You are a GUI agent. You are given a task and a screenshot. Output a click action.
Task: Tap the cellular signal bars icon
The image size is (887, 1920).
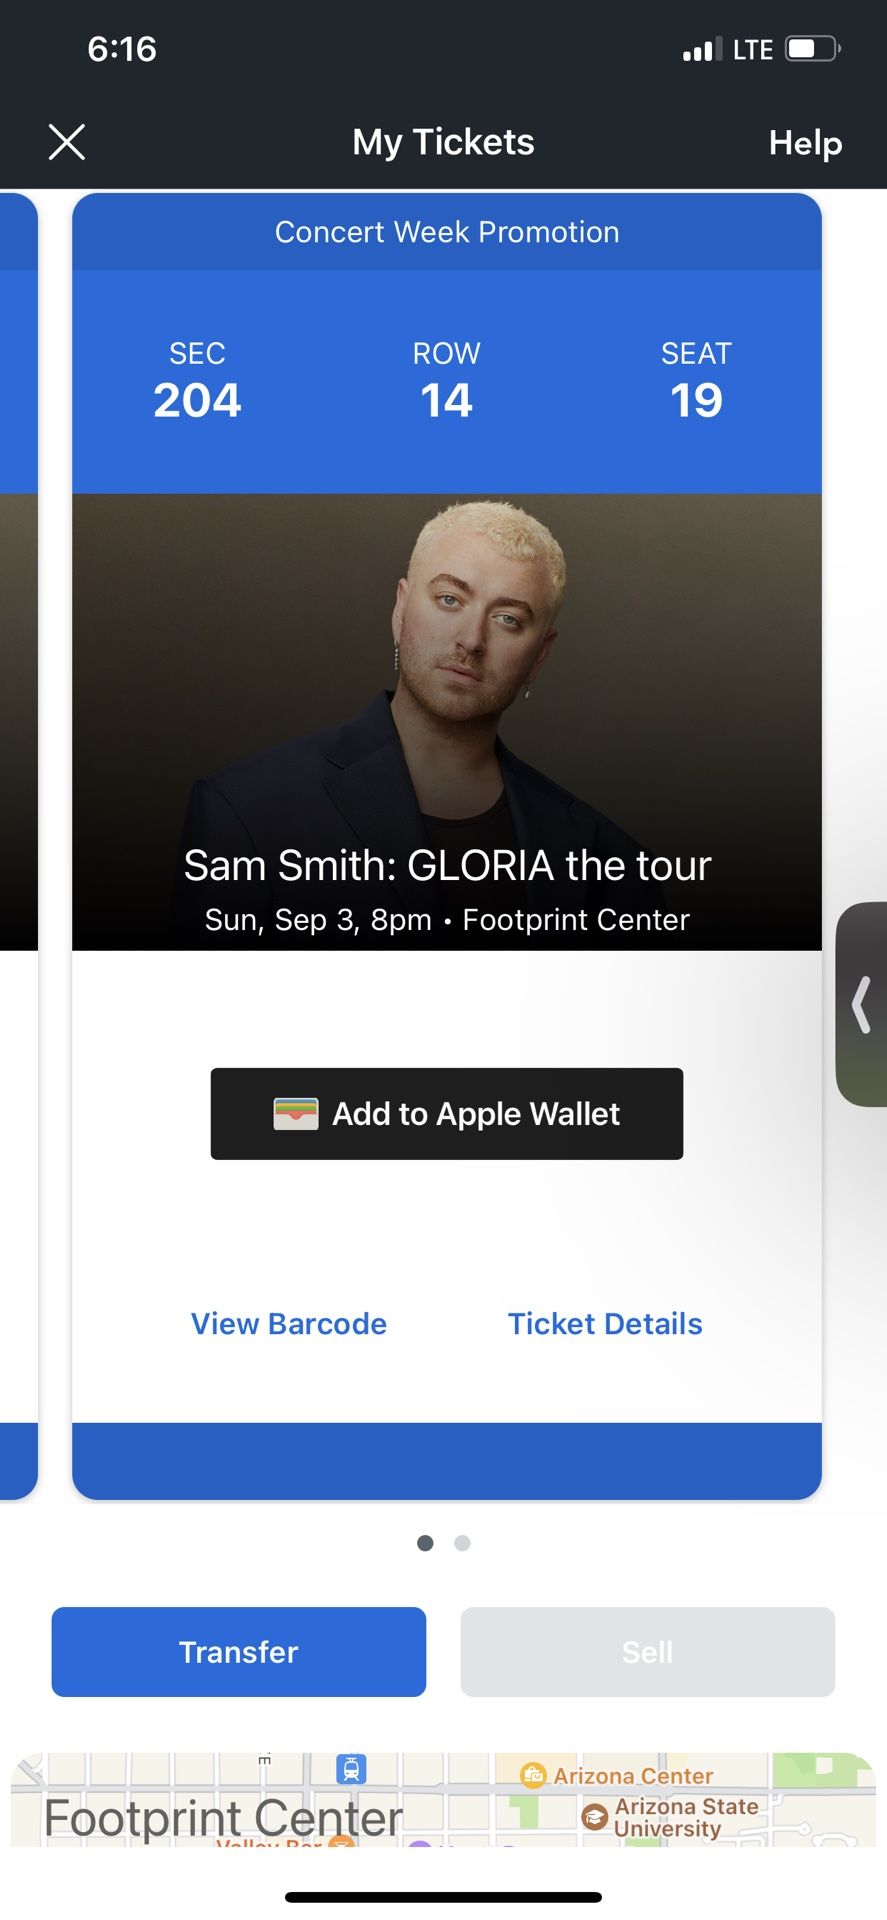coord(696,50)
